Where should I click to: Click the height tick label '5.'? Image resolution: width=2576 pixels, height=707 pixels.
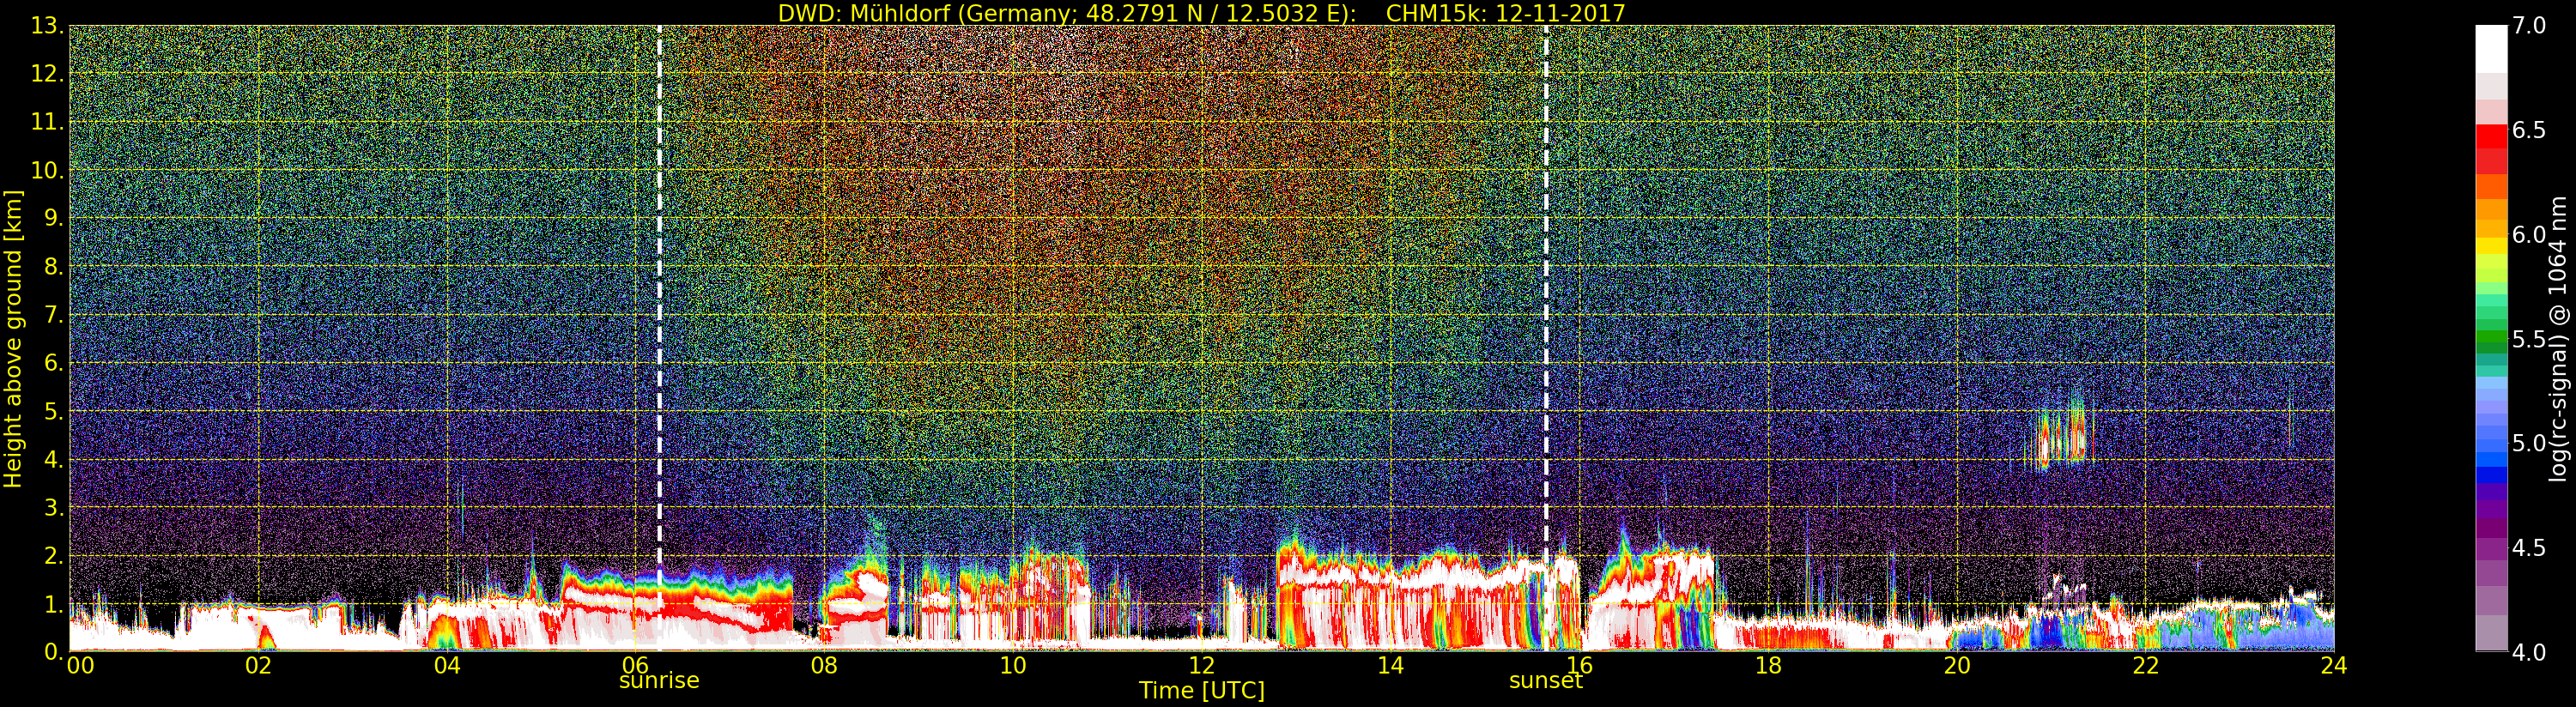pyautogui.click(x=54, y=411)
